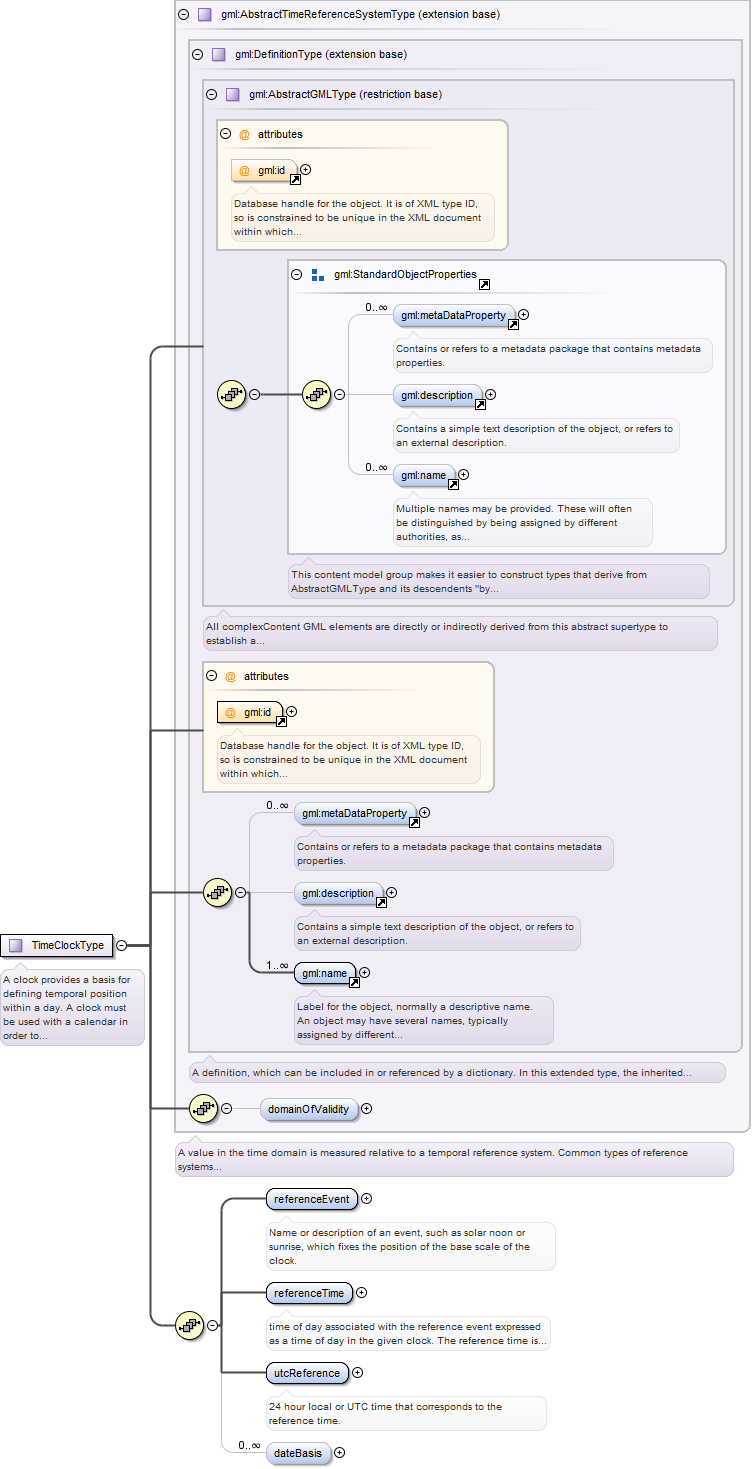Follow the gml:StandardObjectProperties reference arrow
This screenshot has height=1469, width=752.
coord(484,284)
